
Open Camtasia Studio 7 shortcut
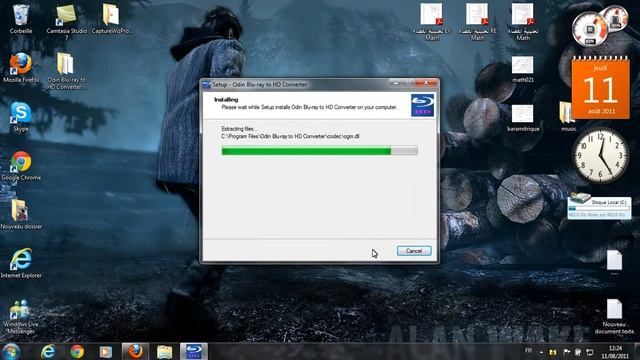click(67, 22)
